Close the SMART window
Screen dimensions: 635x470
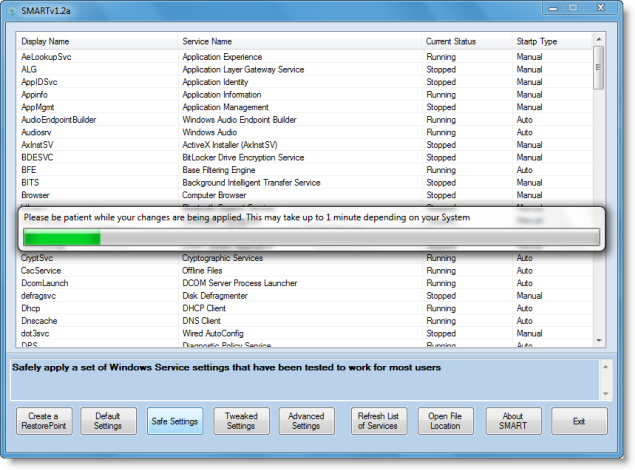(601, 8)
